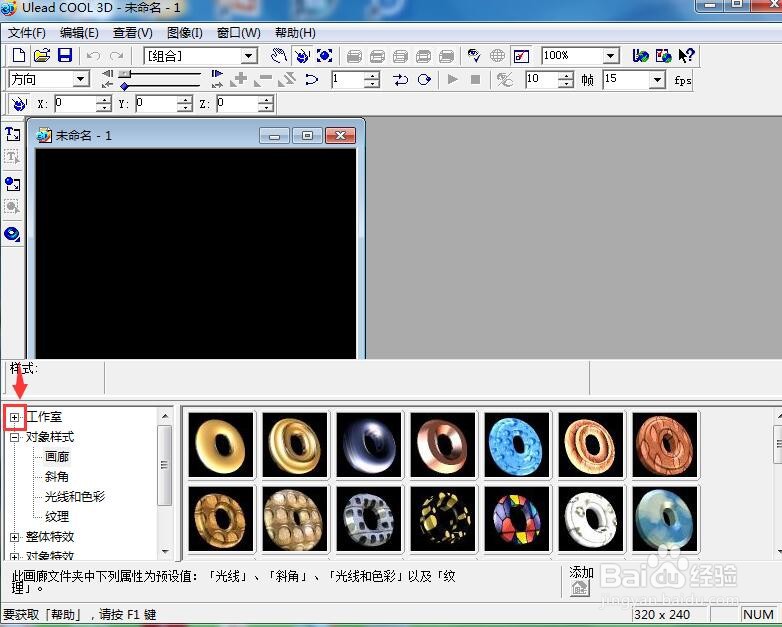Click the Reverse key frames icon

(287, 79)
